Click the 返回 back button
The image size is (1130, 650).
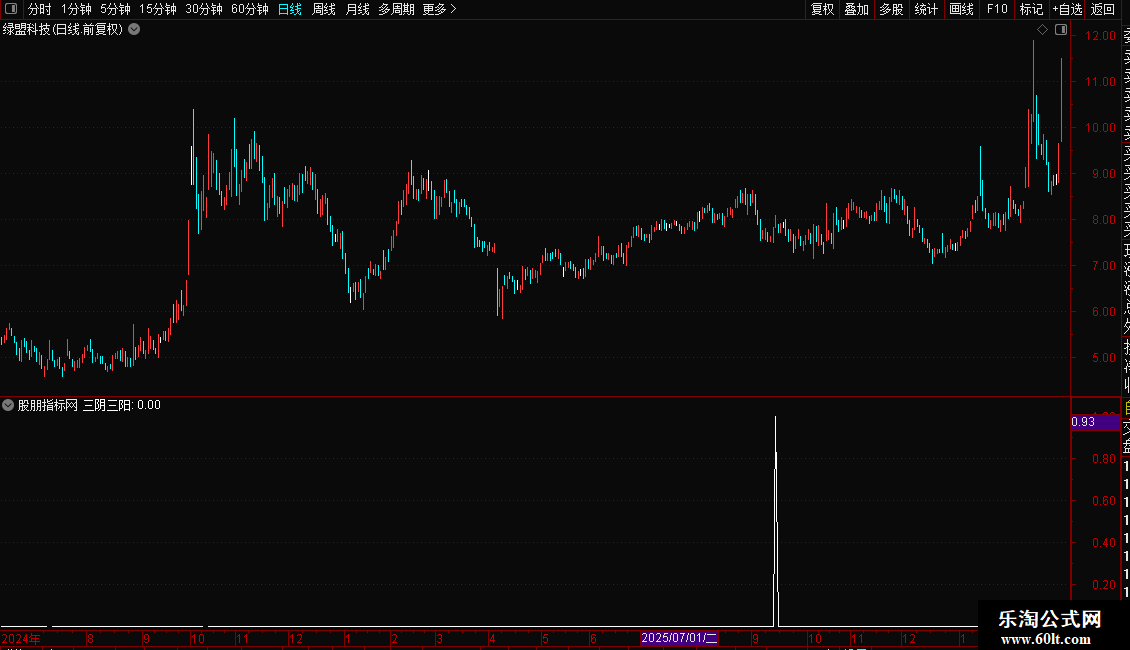point(1103,9)
